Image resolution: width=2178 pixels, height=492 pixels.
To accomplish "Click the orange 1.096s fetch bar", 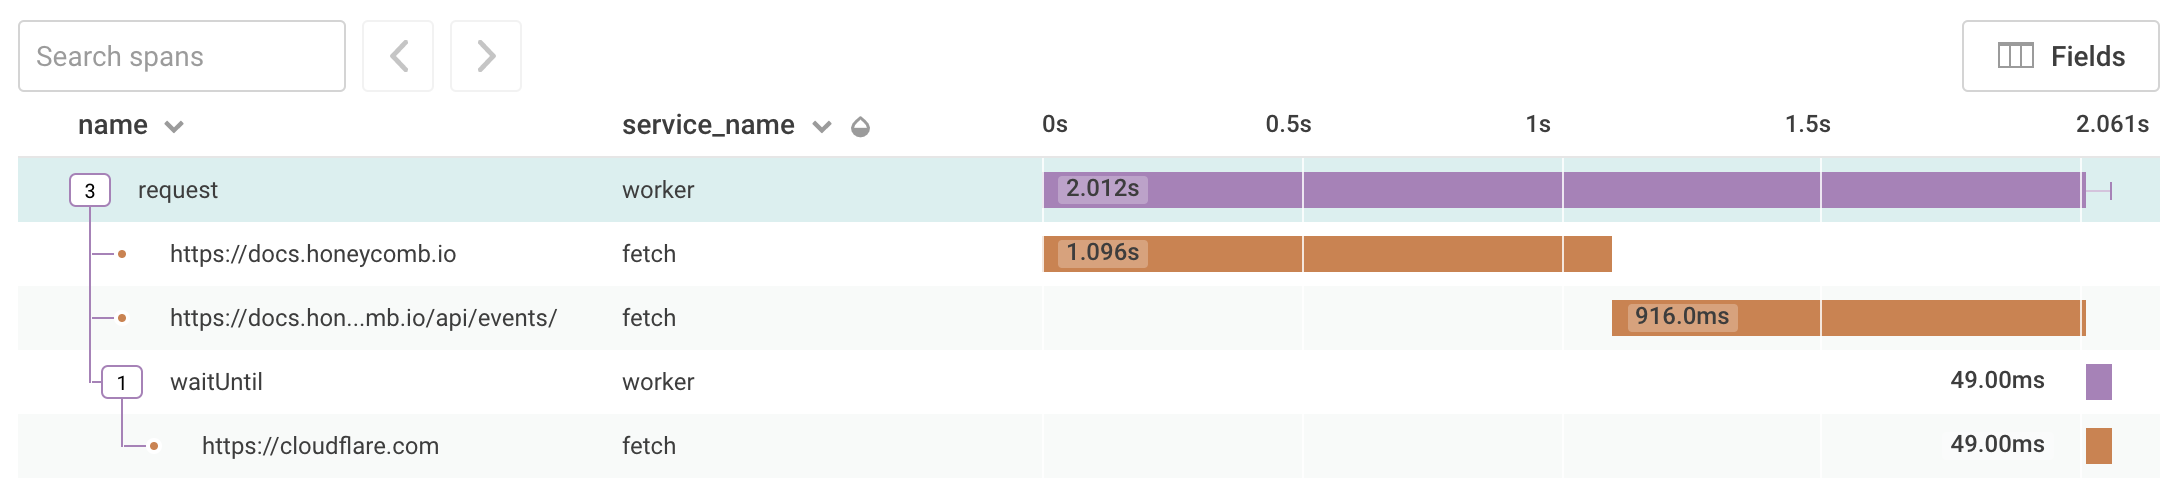I will click(1400, 254).
